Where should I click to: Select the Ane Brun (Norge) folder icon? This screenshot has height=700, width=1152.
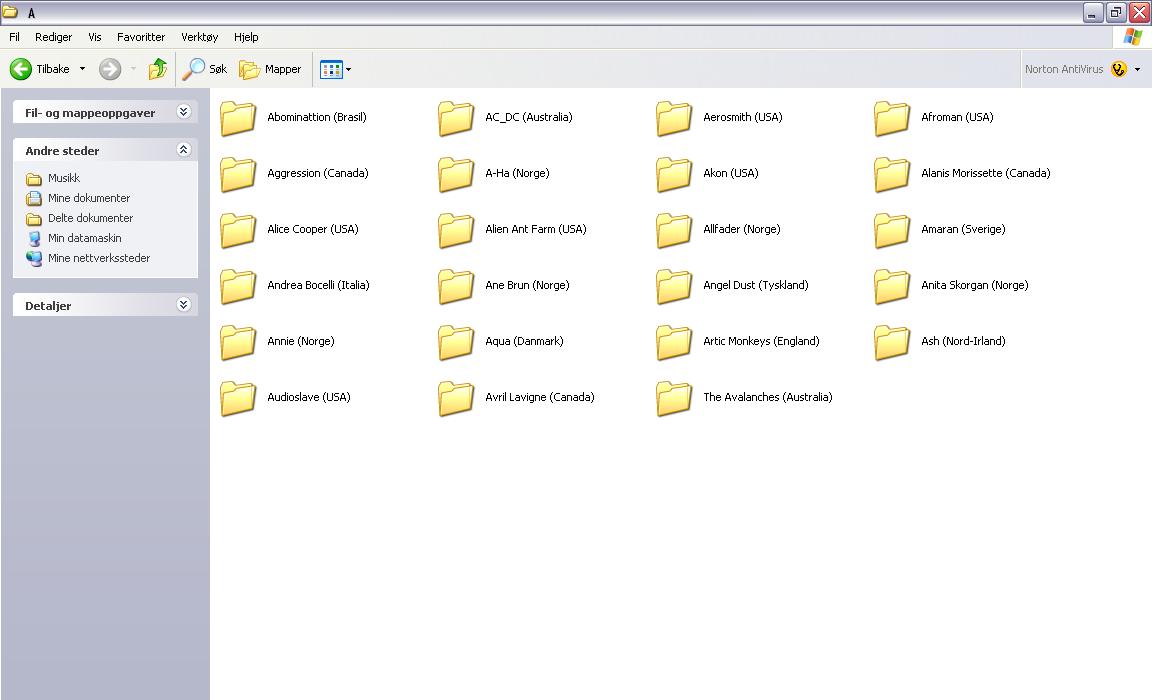[456, 286]
